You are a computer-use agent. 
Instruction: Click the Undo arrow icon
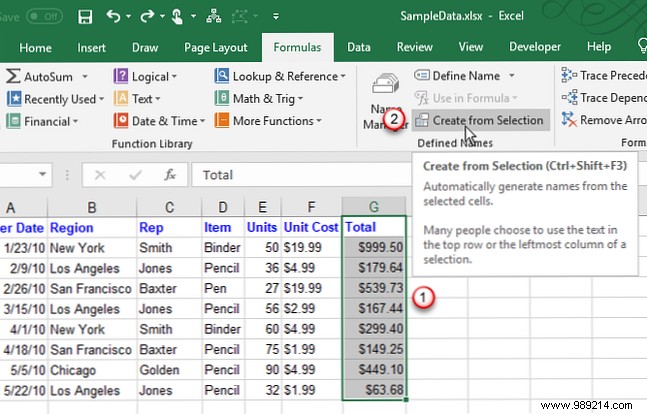point(113,17)
